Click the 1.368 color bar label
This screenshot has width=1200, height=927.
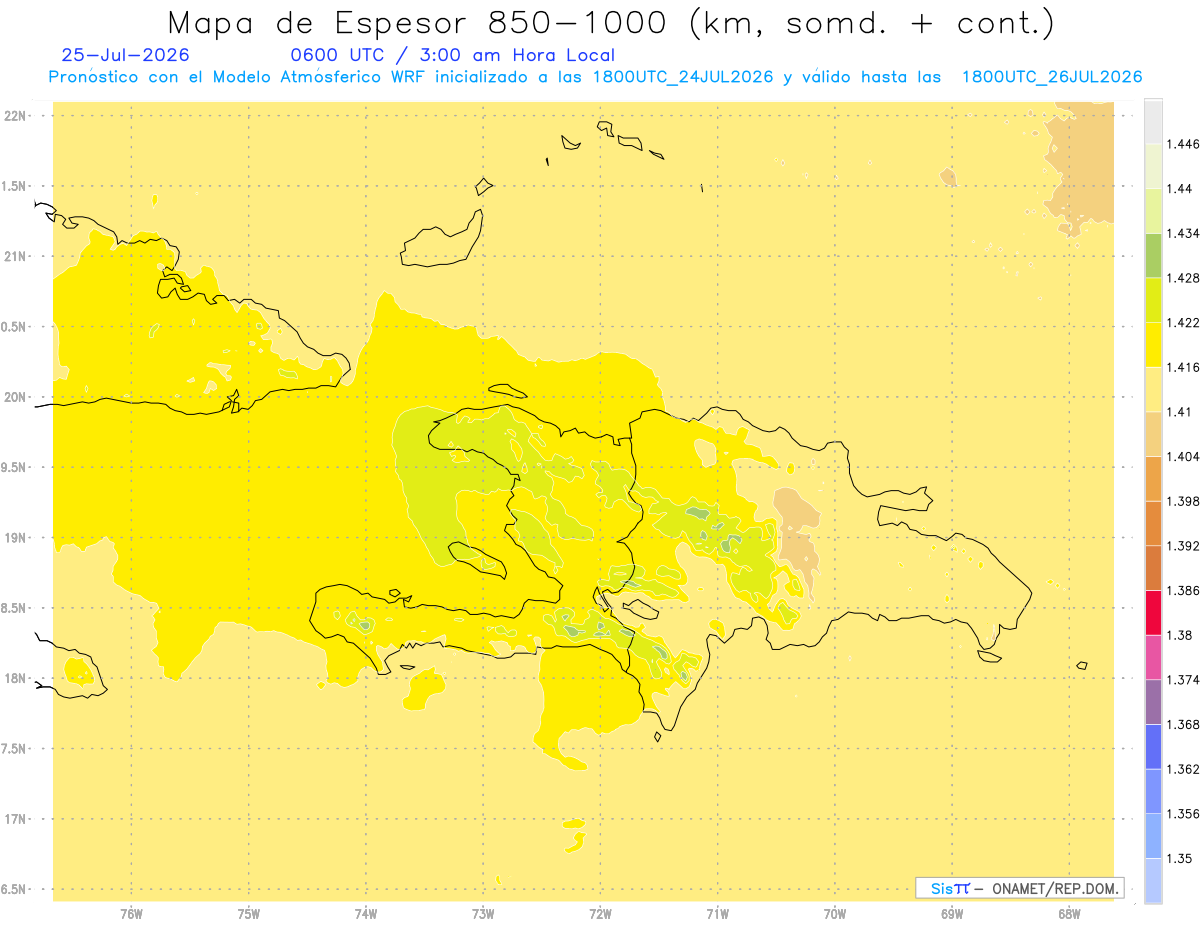tap(1183, 724)
